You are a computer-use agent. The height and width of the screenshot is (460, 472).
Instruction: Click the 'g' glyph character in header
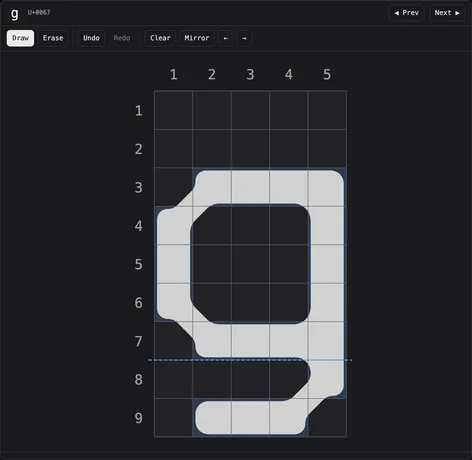pos(14,13)
